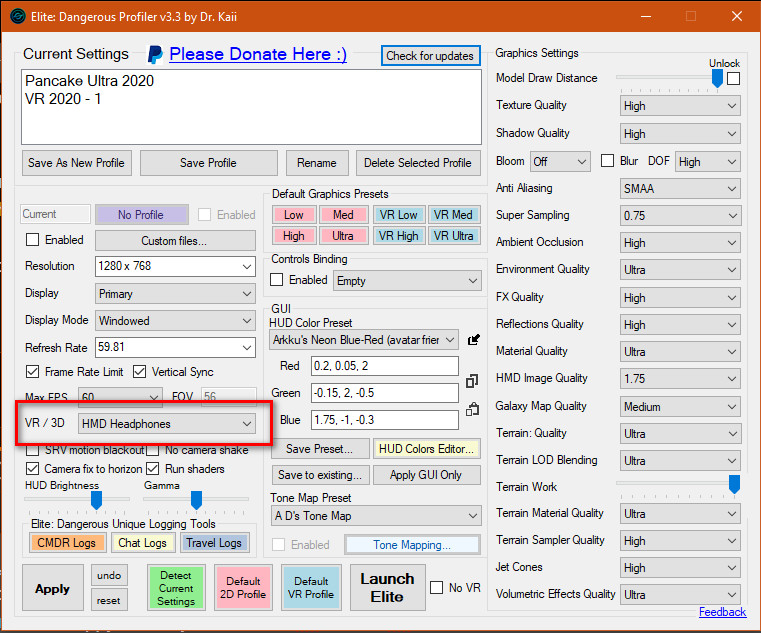Apply the VR Low preset
The height and width of the screenshot is (633, 761).
(399, 215)
